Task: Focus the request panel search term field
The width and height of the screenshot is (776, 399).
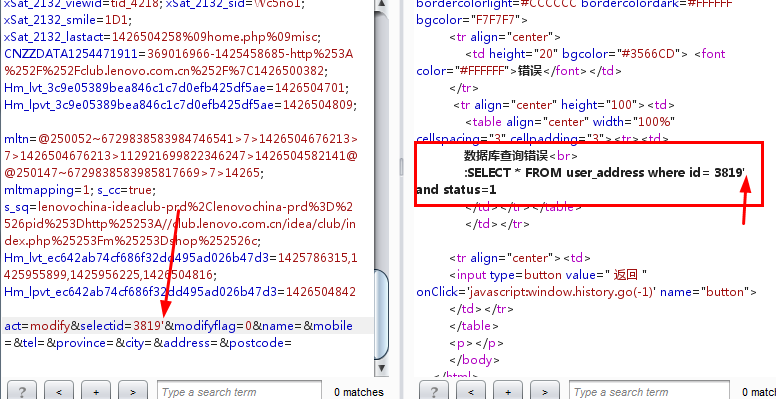Action: click(x=240, y=392)
